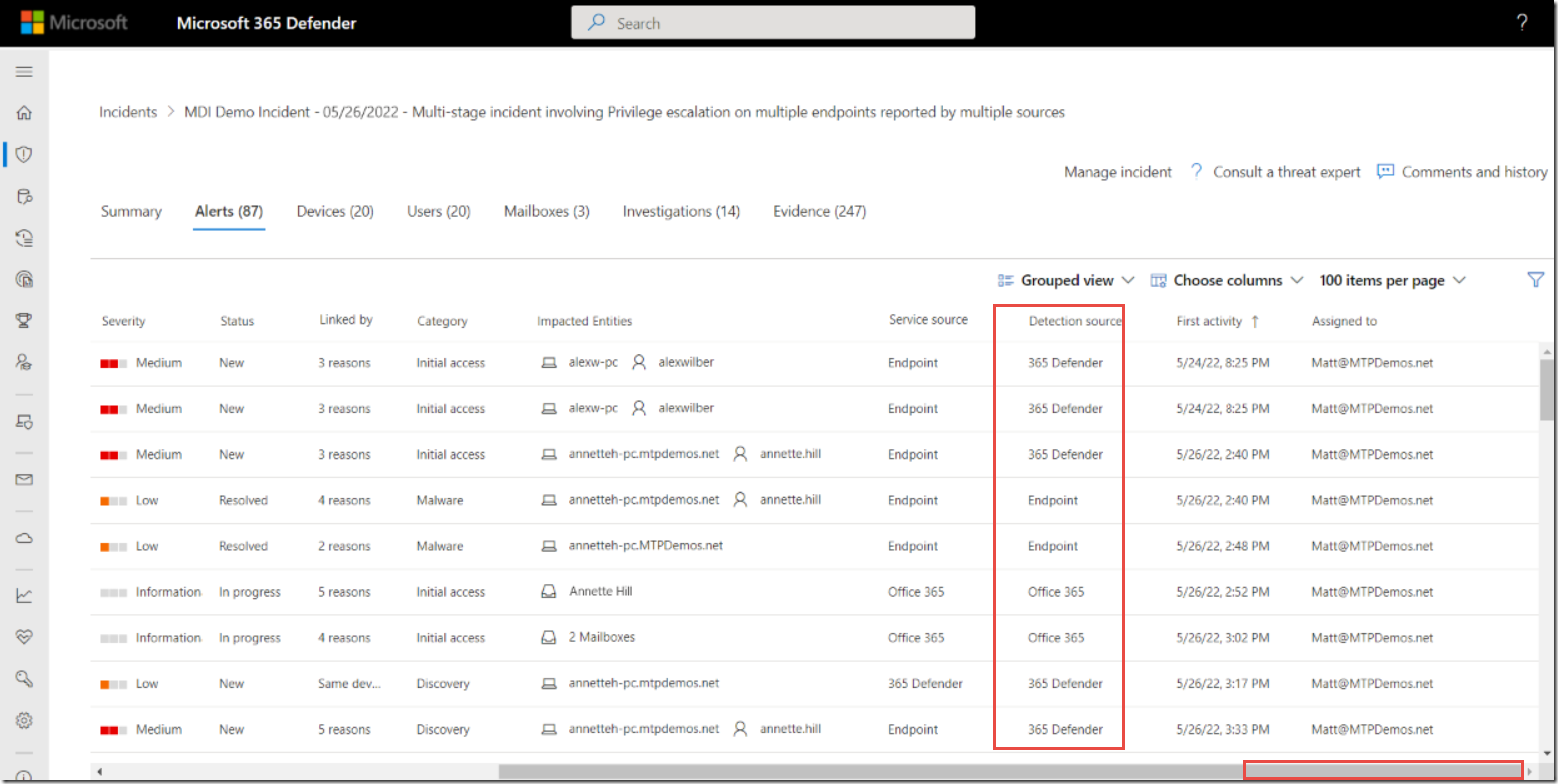Open Permissions key icon in sidebar
Image resolution: width=1558 pixels, height=784 pixels.
24,679
